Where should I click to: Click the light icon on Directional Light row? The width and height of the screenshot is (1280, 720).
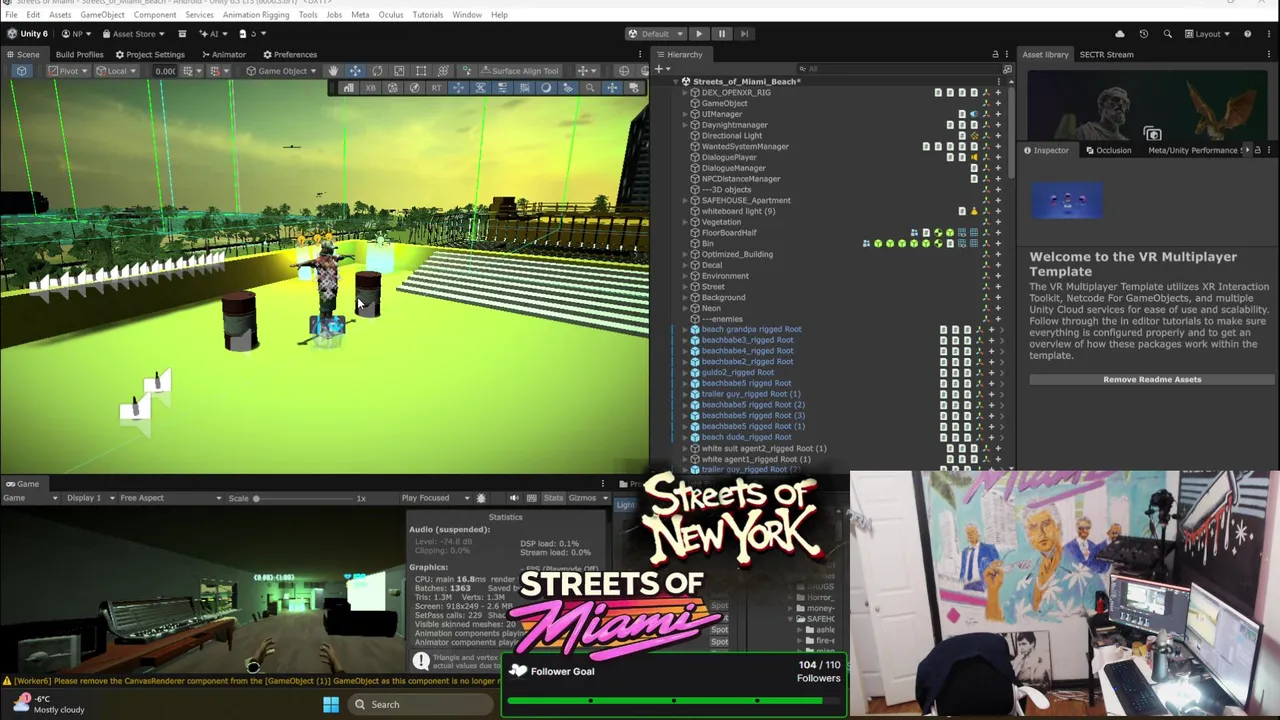[x=974, y=136]
